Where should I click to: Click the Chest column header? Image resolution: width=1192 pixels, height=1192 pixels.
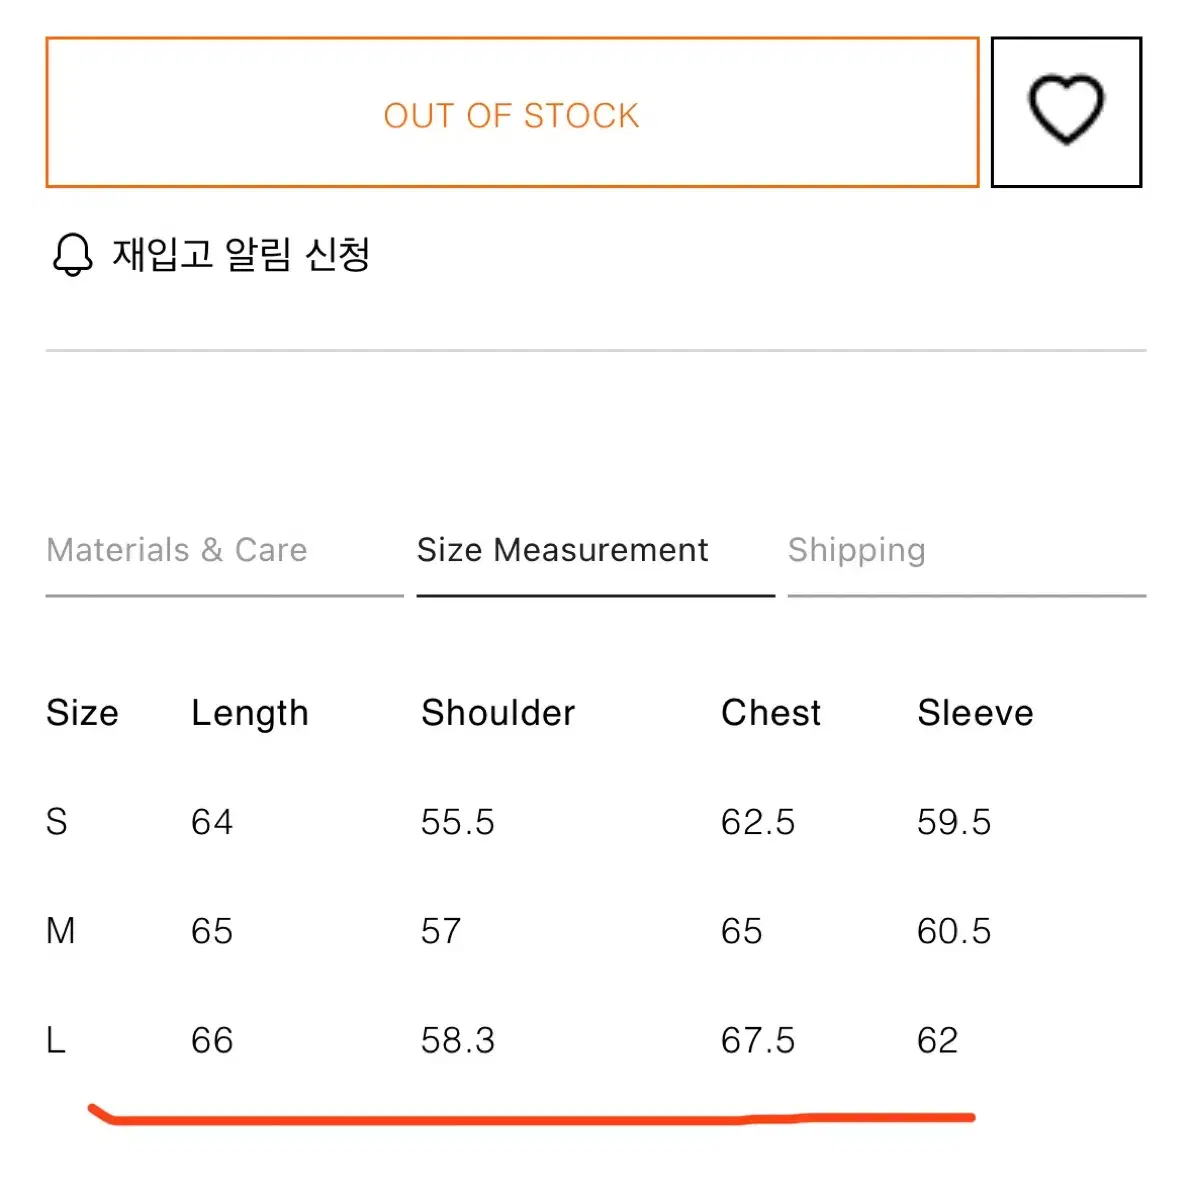(x=771, y=713)
